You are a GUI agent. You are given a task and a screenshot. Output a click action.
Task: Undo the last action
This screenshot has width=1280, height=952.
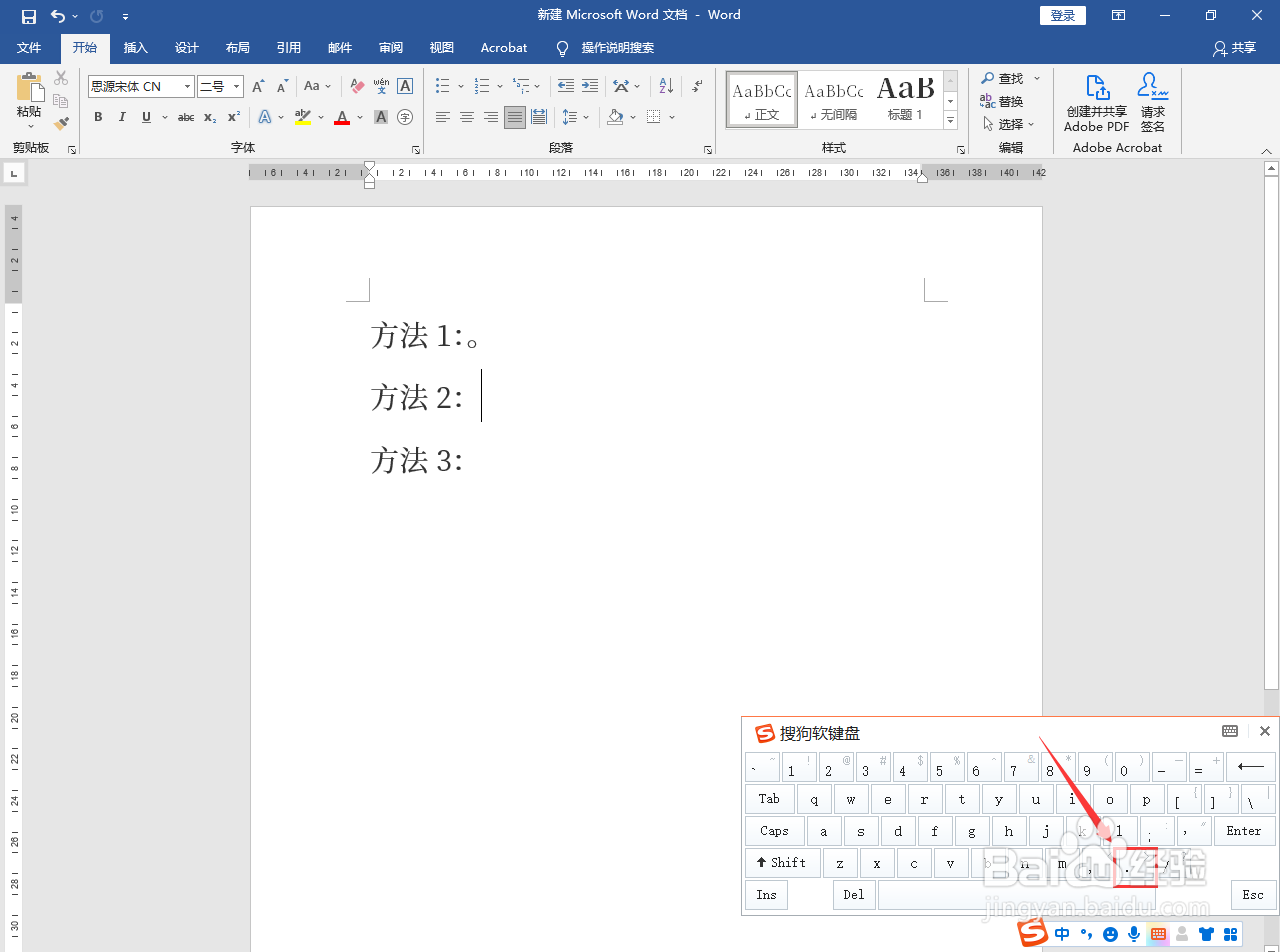click(x=58, y=16)
